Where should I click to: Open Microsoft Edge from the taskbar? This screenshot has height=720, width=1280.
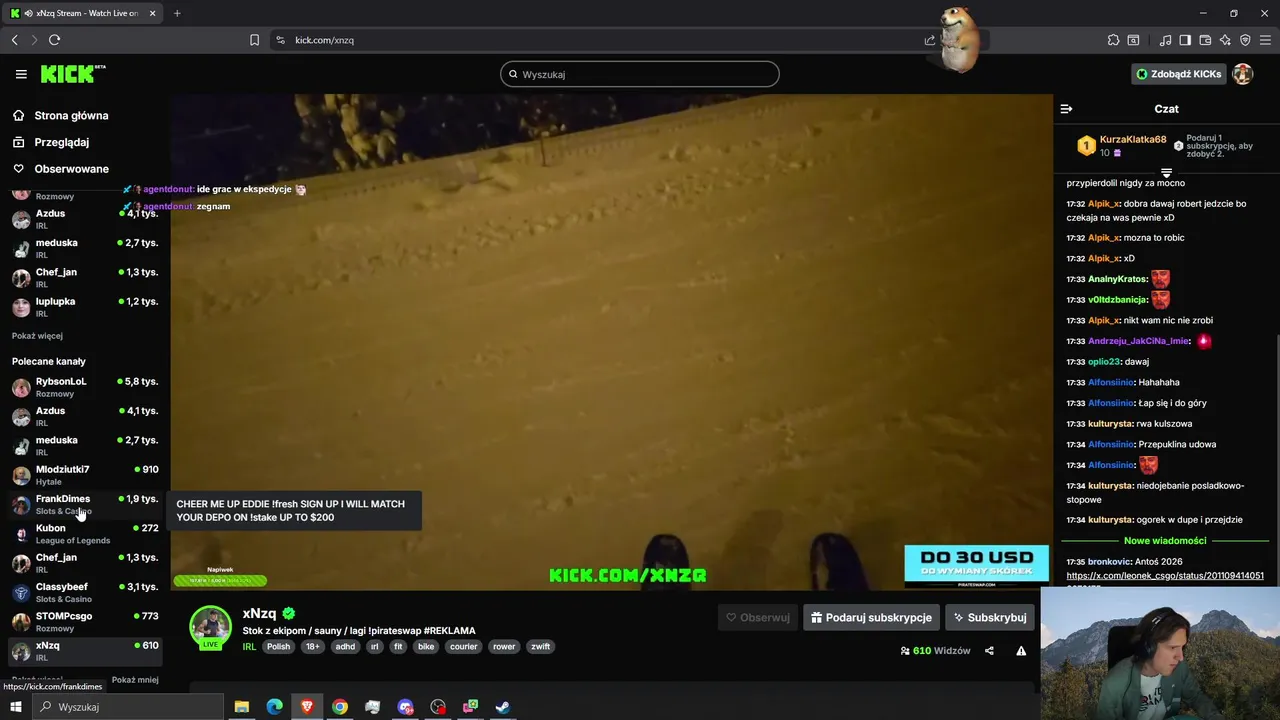[274, 707]
